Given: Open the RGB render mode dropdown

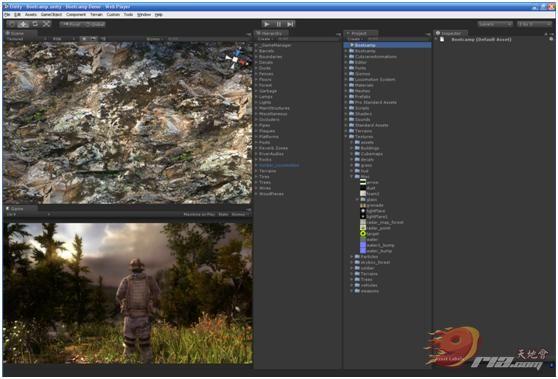Looking at the screenshot, I should 64,39.
